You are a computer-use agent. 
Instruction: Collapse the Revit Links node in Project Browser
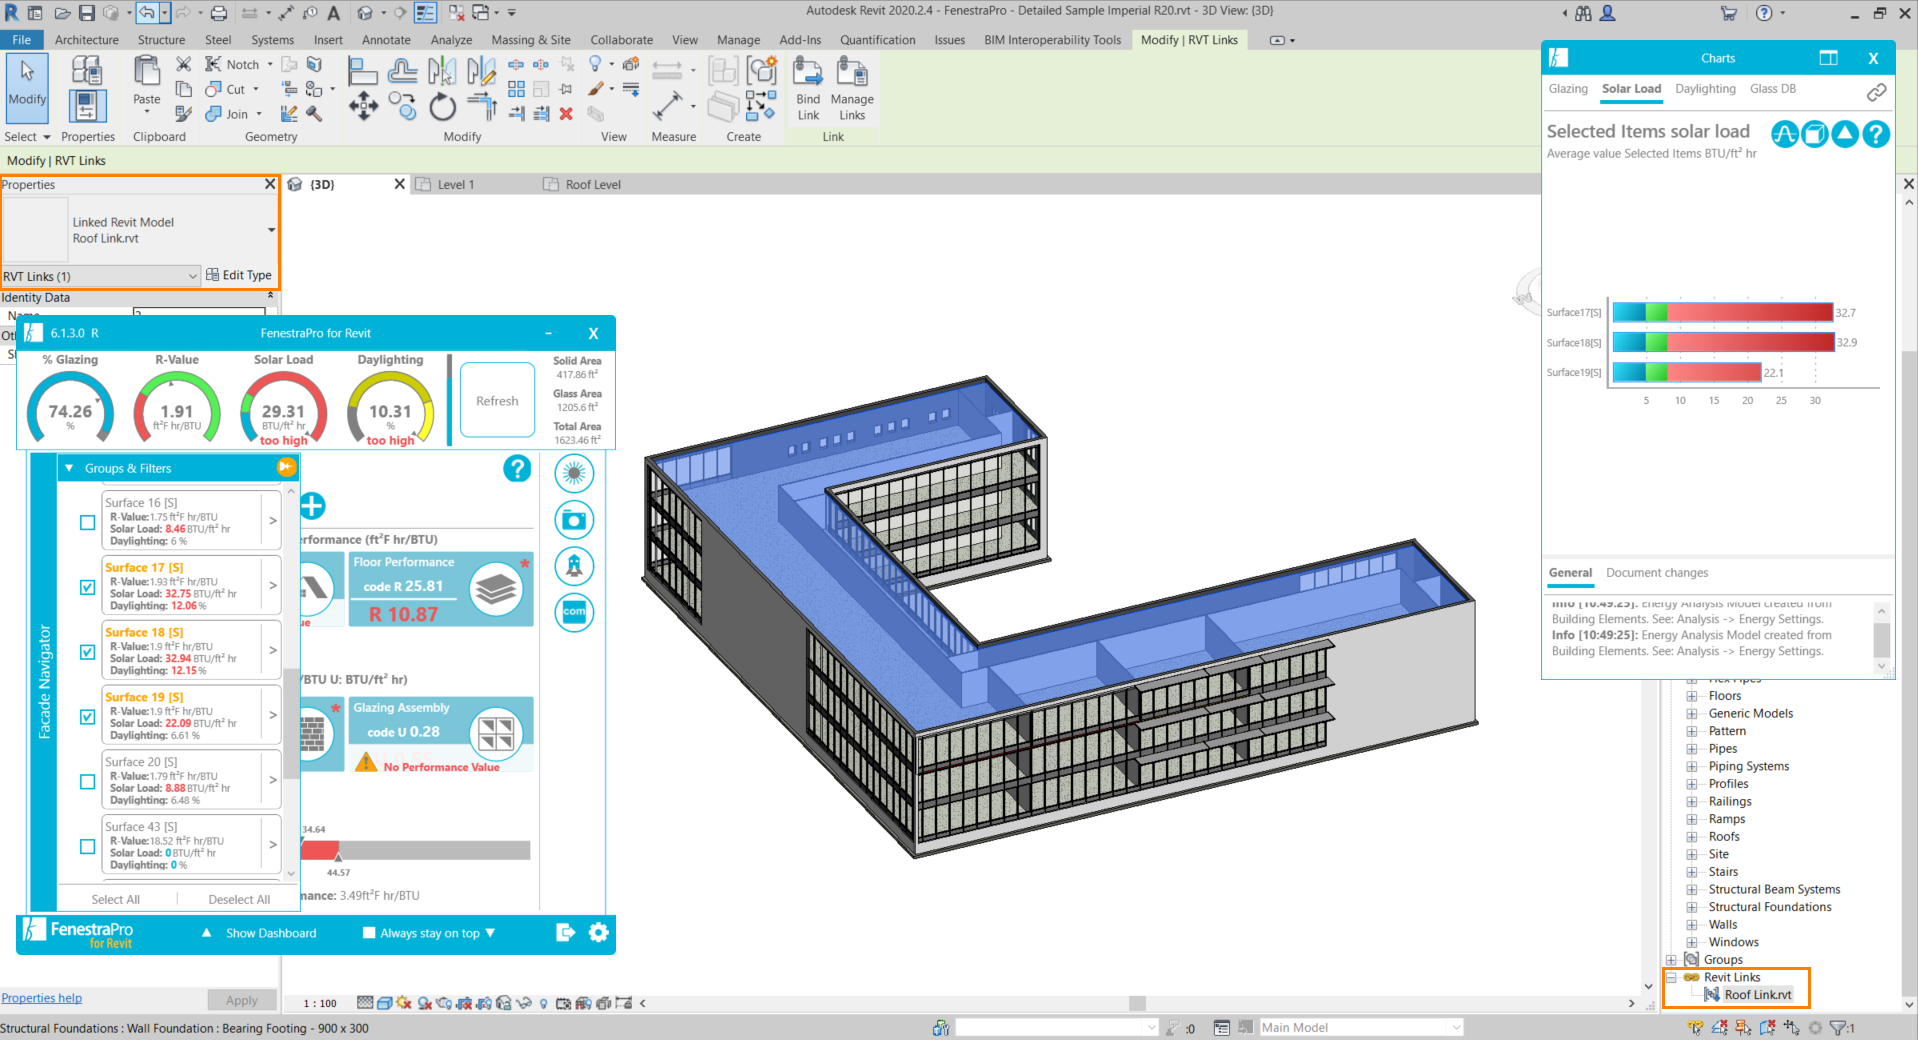click(1671, 977)
